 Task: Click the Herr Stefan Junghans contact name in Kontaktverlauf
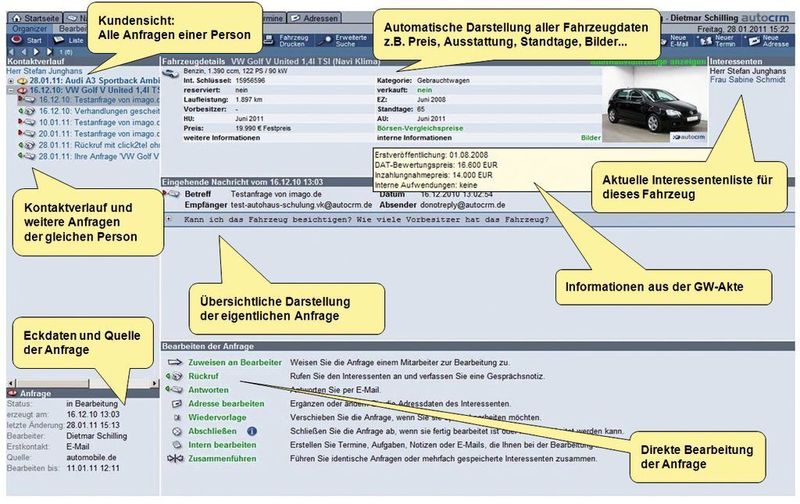[x=44, y=71]
